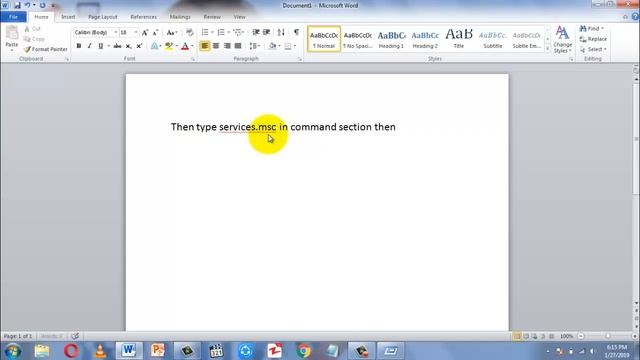Click the Multilevel List icon
Image resolution: width=640 pixels, height=360 pixels.
coord(238,32)
